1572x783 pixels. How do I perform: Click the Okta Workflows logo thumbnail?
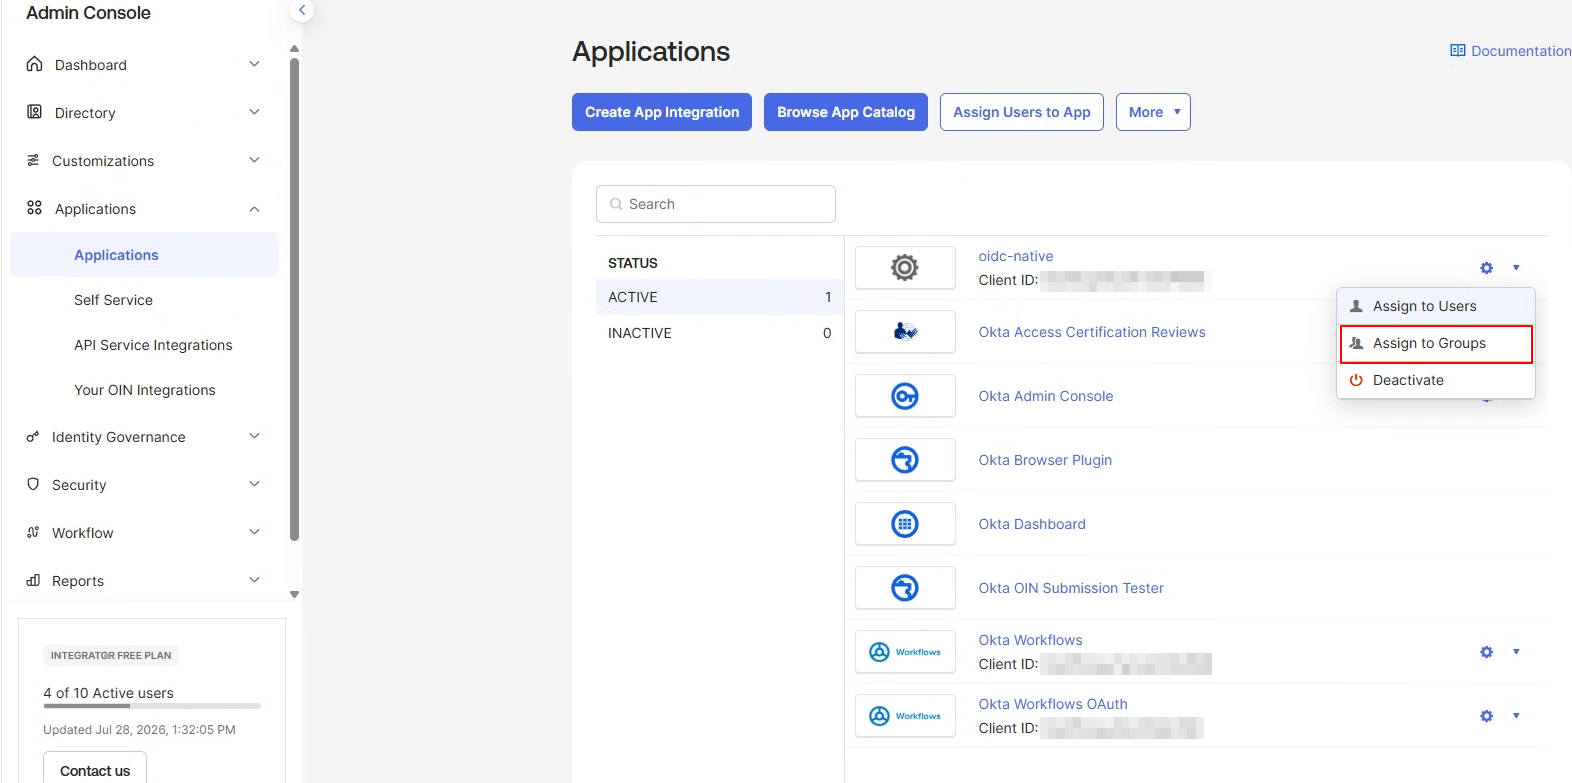(905, 652)
